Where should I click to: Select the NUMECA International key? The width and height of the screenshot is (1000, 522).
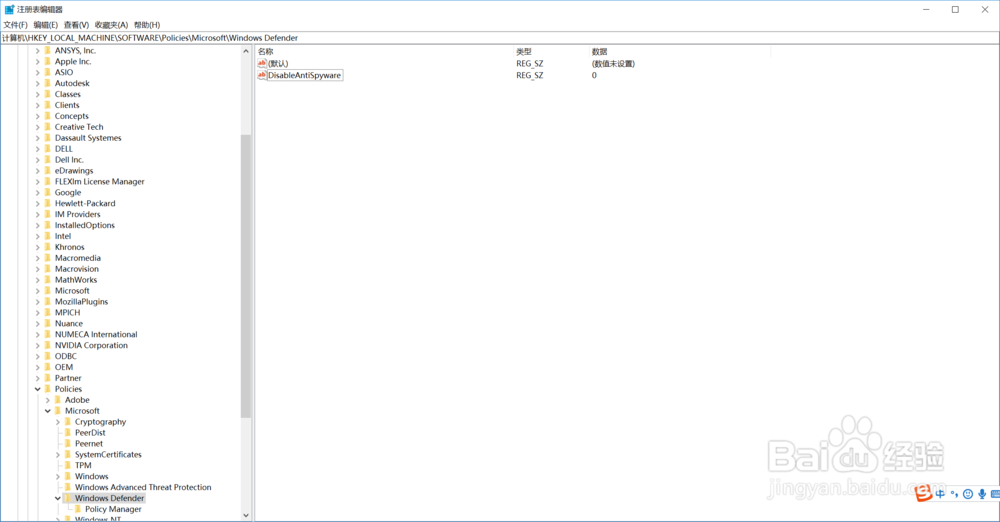coord(96,334)
